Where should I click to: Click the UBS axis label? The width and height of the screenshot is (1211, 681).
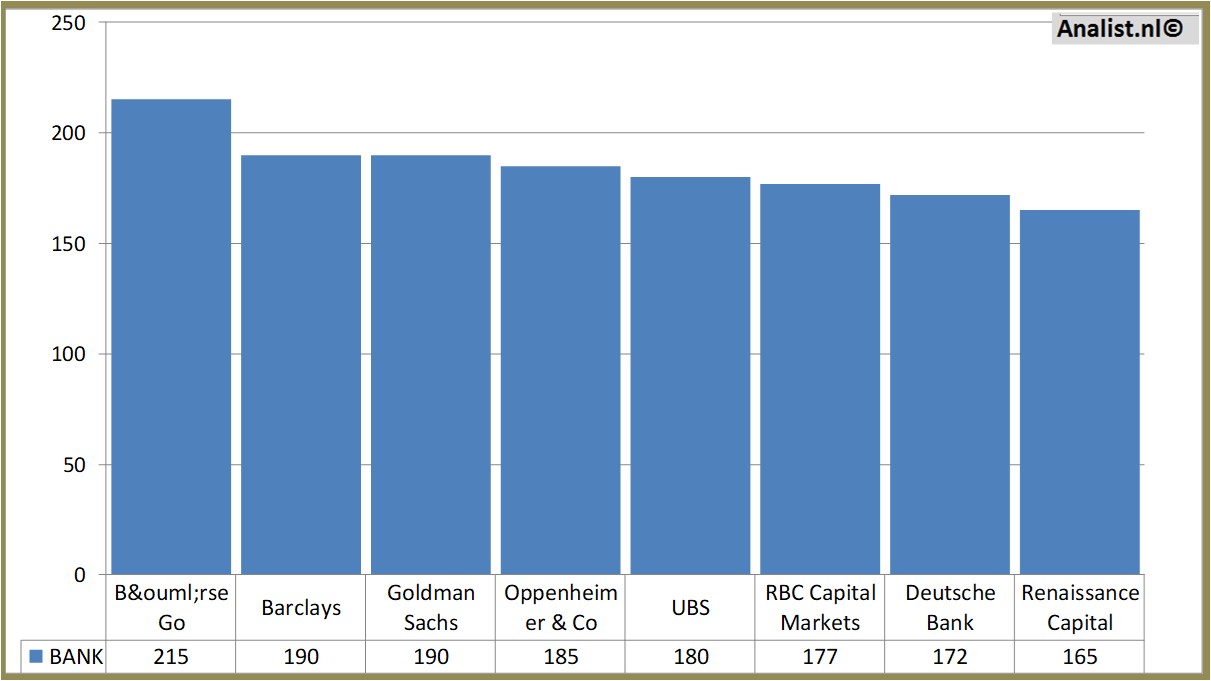[x=690, y=608]
